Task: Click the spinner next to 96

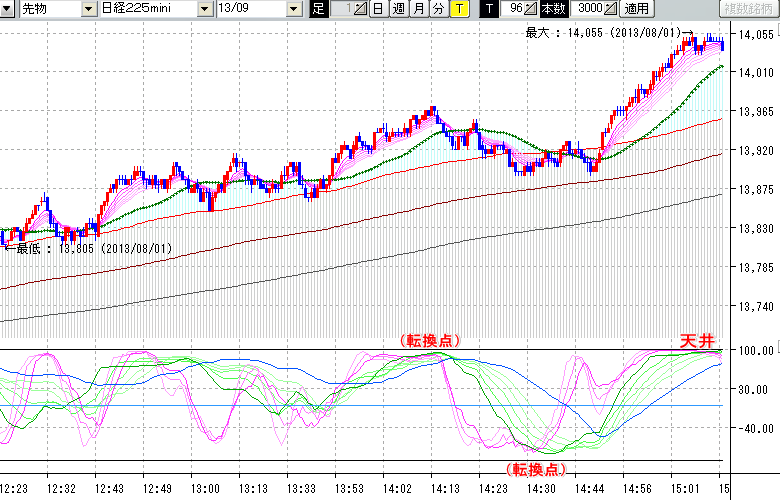Action: click(x=532, y=9)
